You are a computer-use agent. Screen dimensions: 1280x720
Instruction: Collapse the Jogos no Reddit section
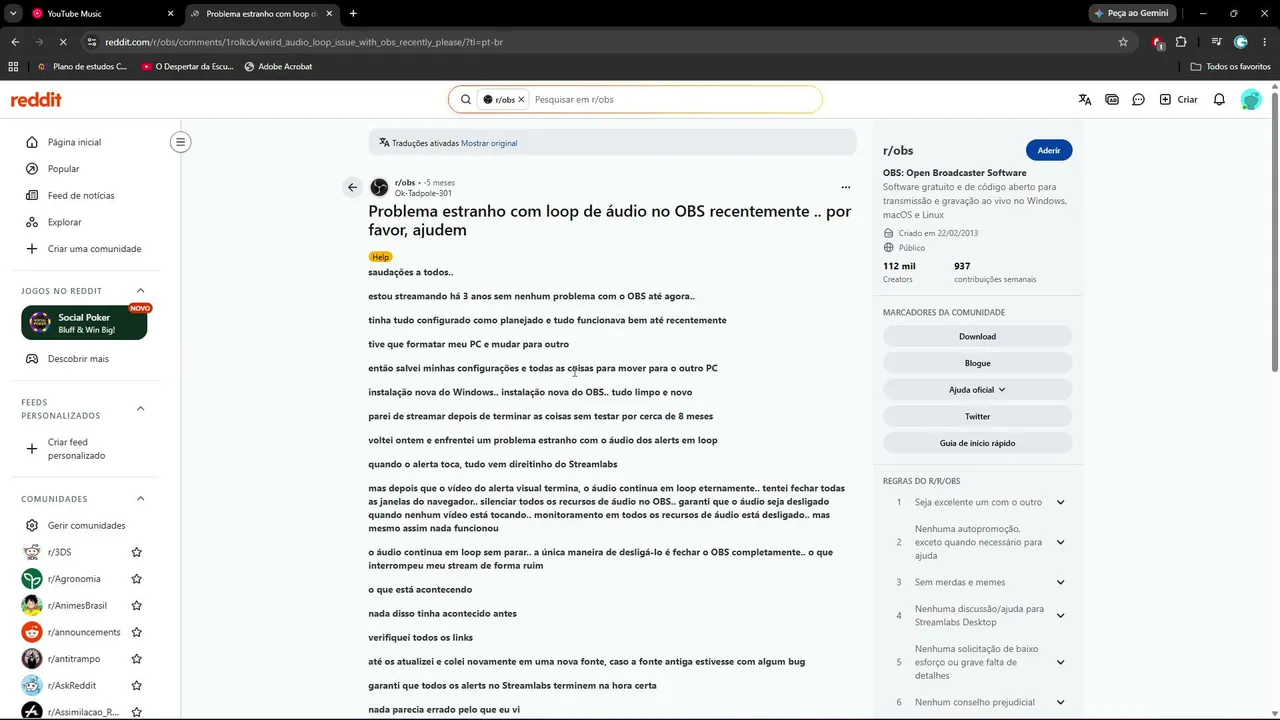tap(140, 291)
